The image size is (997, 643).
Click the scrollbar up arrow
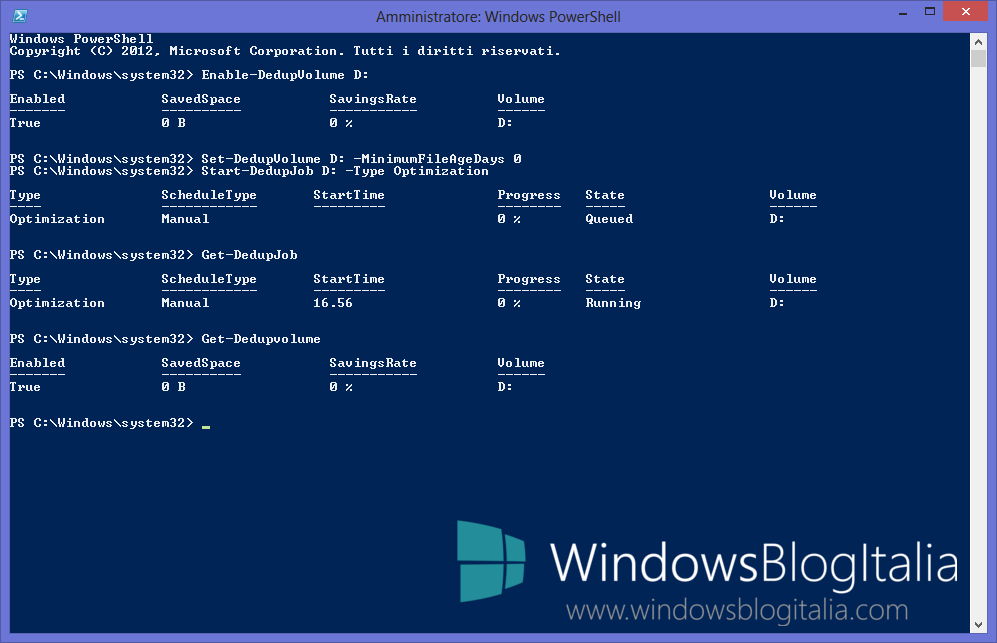(x=978, y=42)
